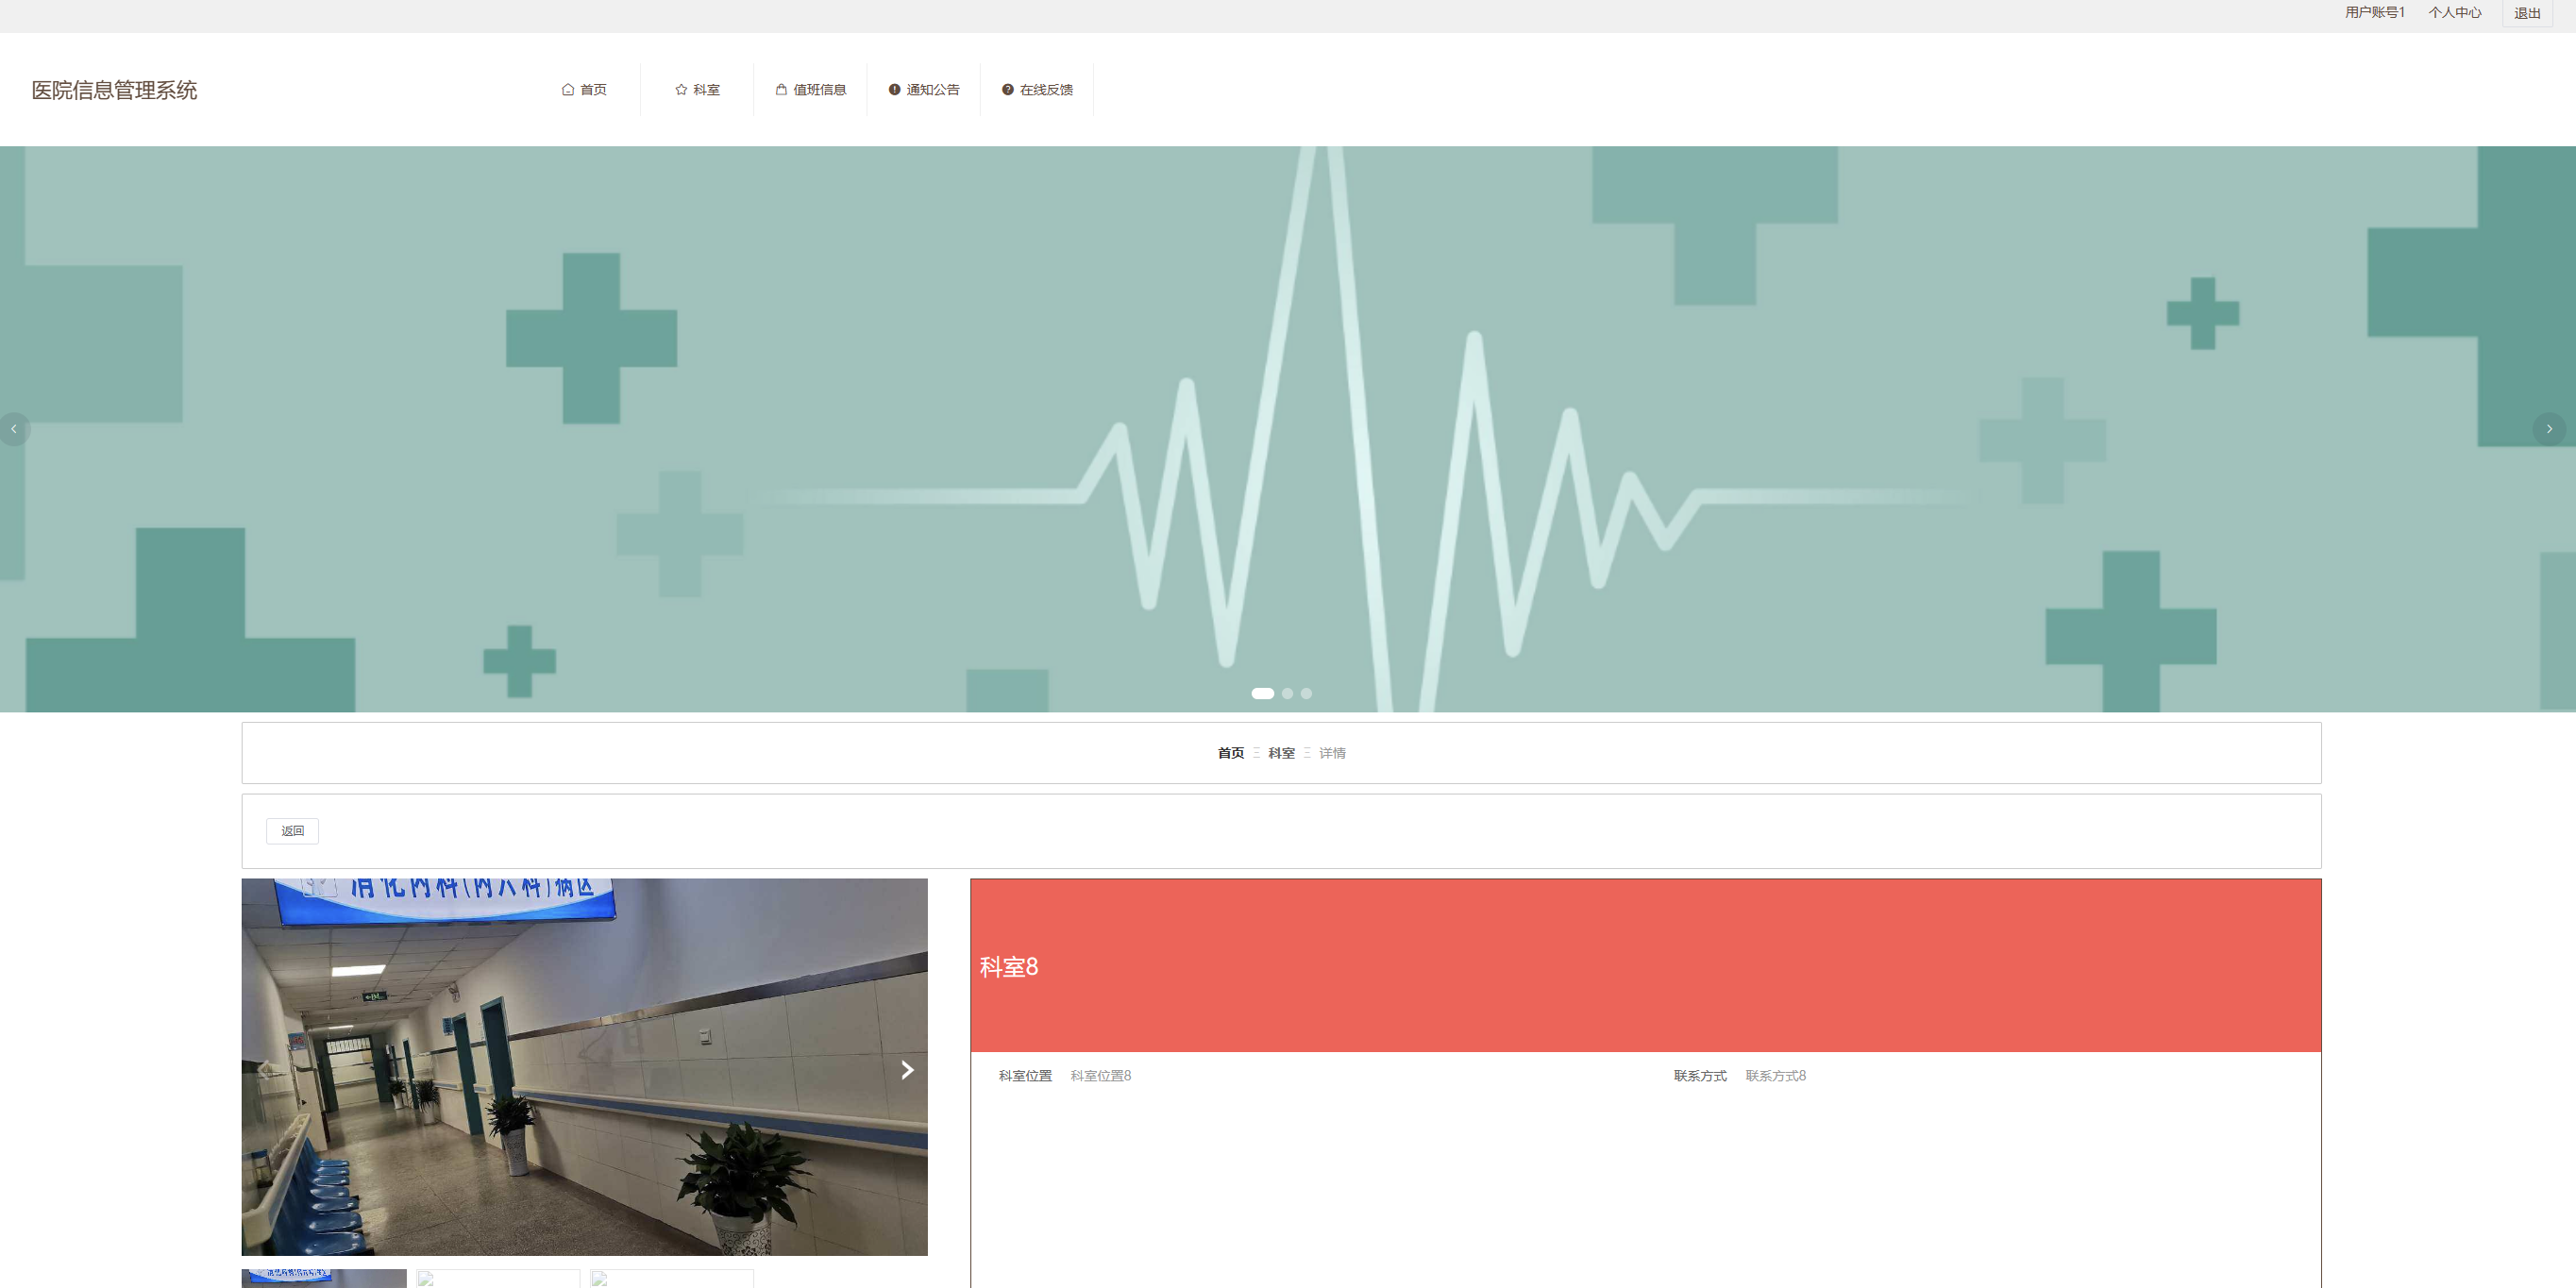Image resolution: width=2576 pixels, height=1288 pixels.
Task: Advance banner to next slide arrow
Action: click(x=2549, y=429)
